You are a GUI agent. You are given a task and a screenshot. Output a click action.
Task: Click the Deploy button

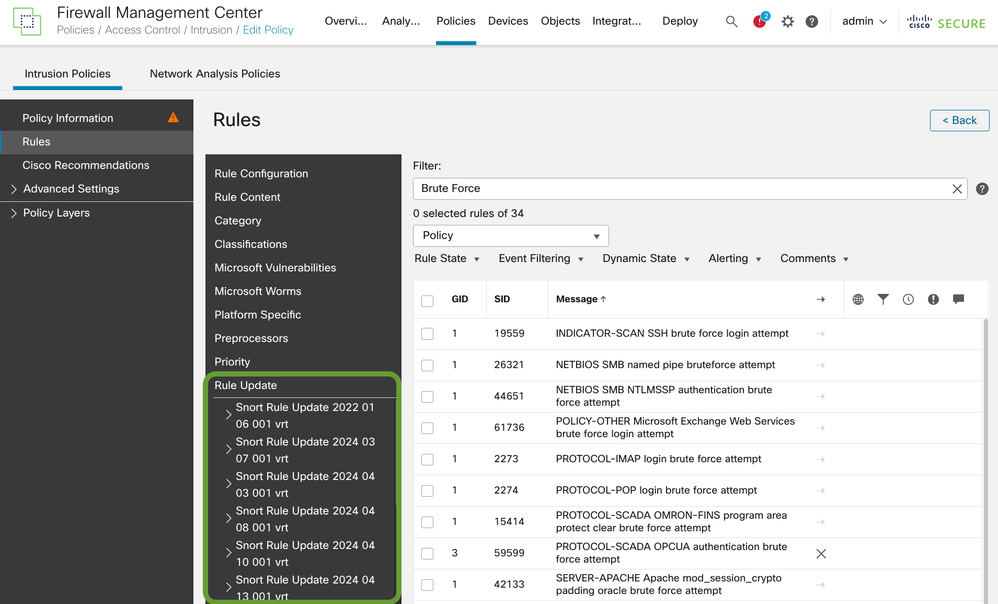tap(680, 21)
